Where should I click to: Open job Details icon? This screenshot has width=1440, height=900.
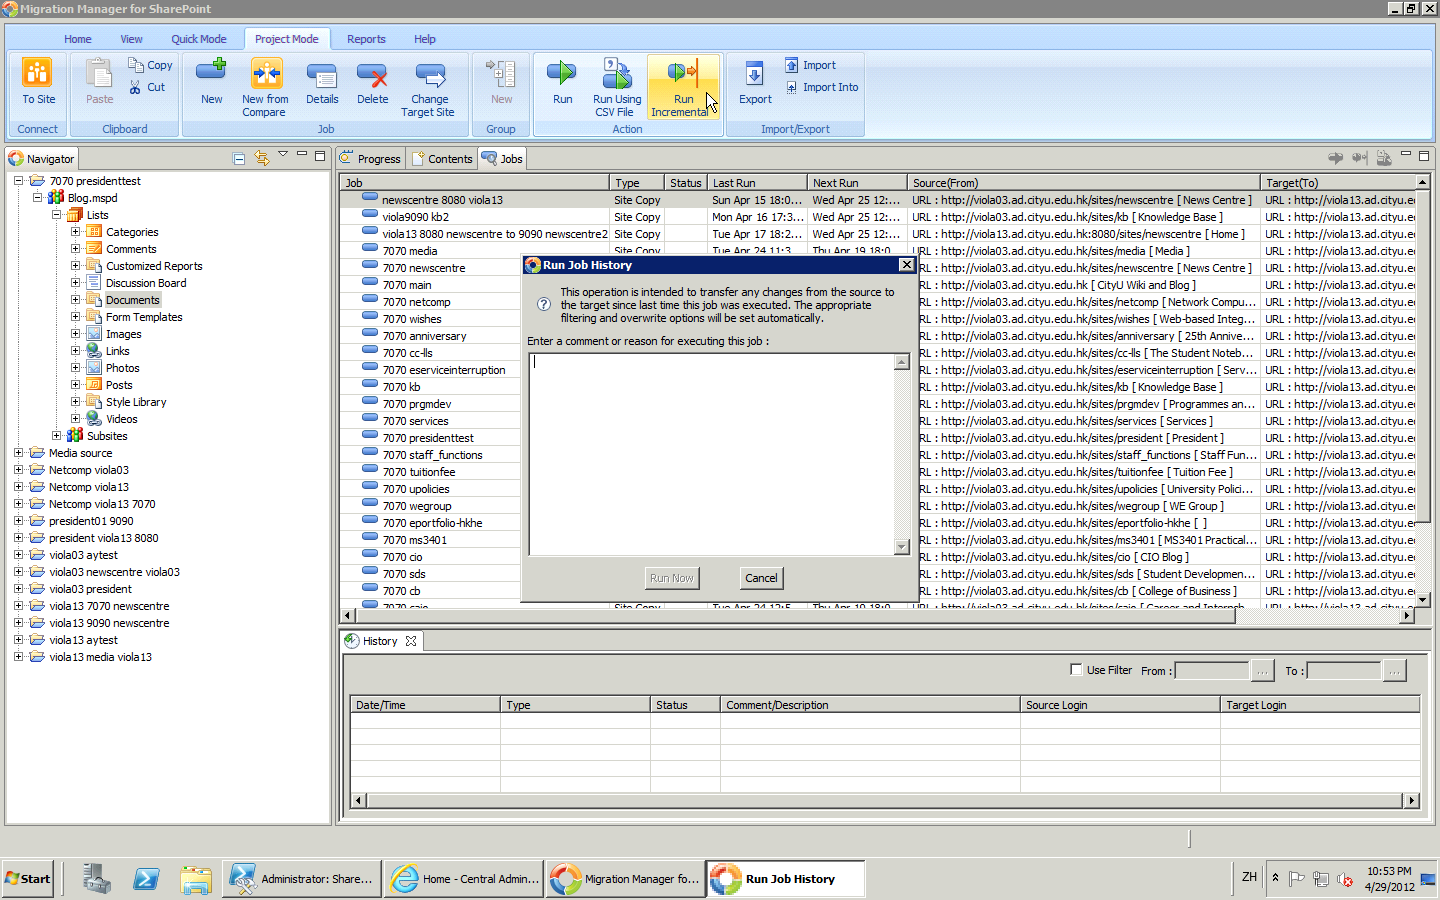click(x=322, y=76)
